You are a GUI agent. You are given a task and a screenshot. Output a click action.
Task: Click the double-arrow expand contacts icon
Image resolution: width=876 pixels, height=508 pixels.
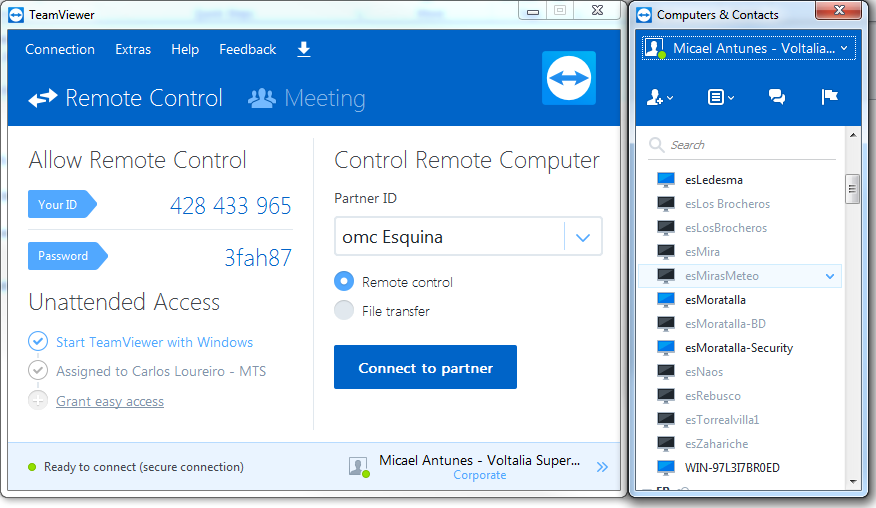pyautogui.click(x=602, y=467)
